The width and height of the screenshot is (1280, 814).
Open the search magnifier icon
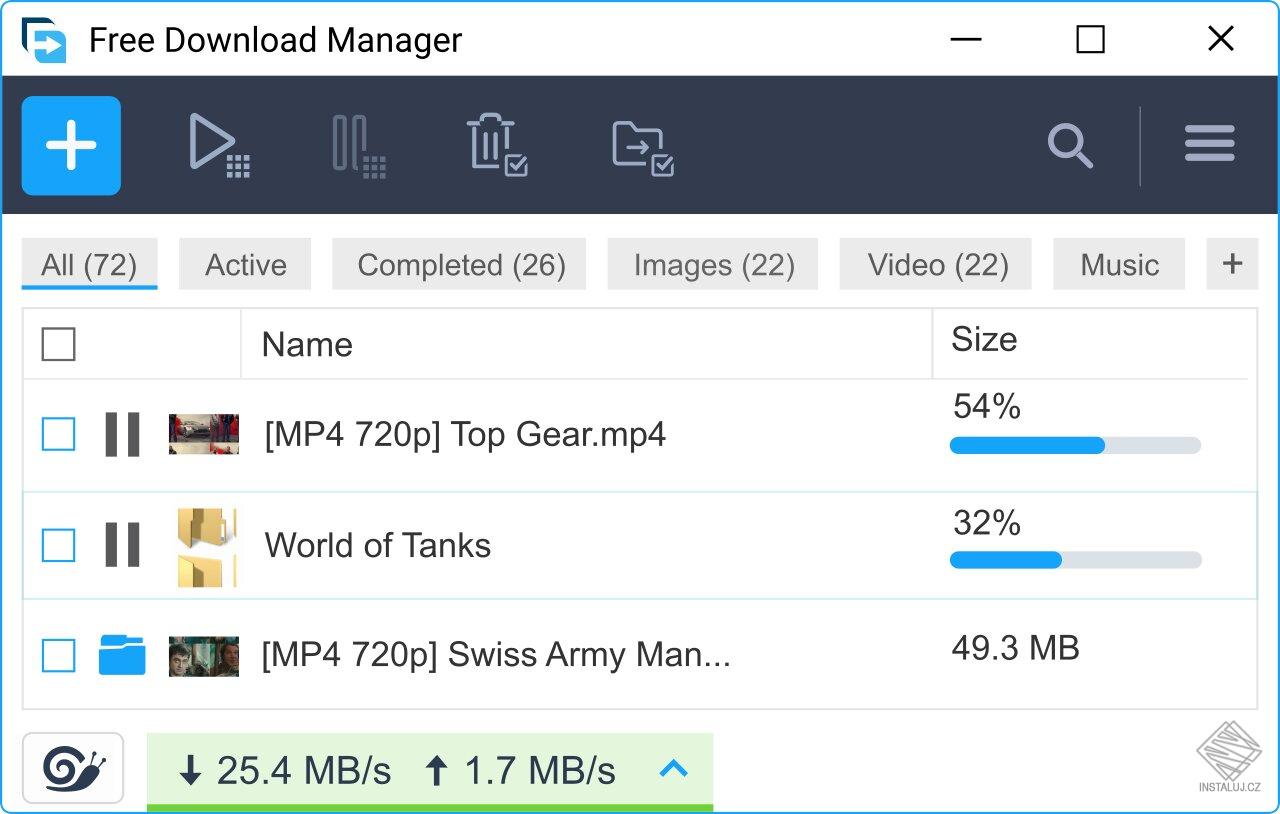click(1069, 146)
